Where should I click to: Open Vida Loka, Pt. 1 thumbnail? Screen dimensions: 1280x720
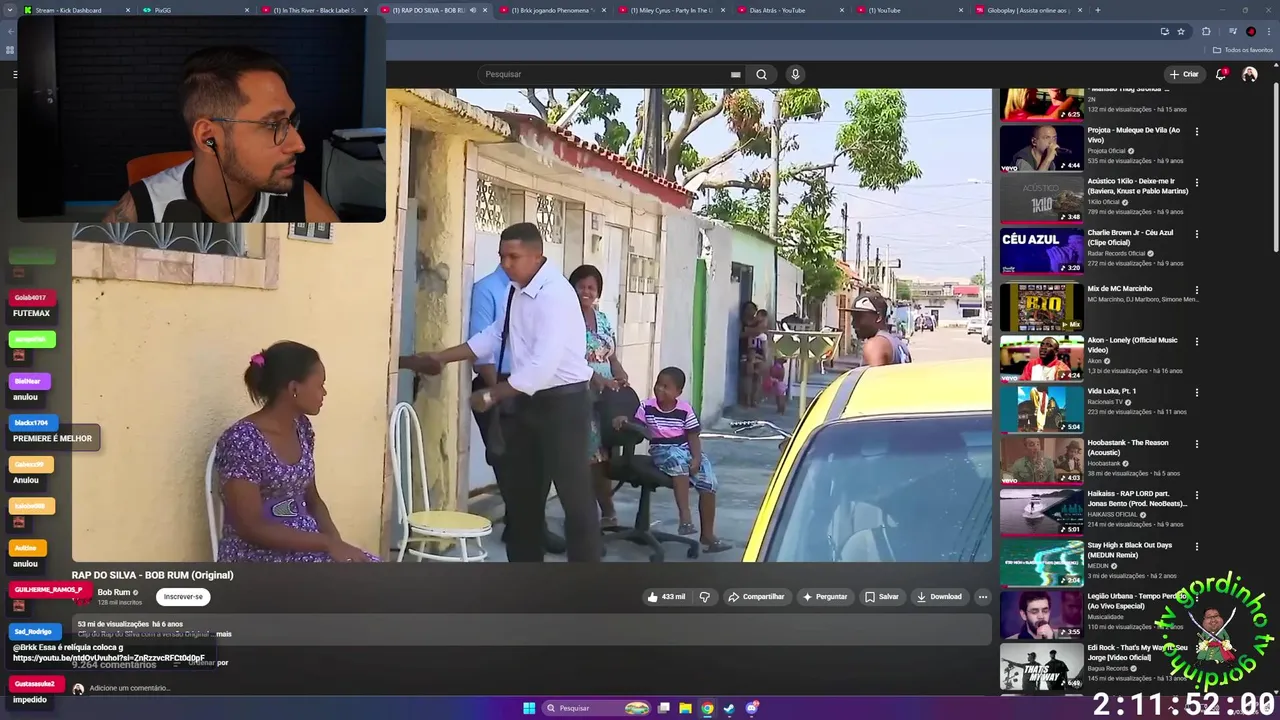tap(1041, 409)
